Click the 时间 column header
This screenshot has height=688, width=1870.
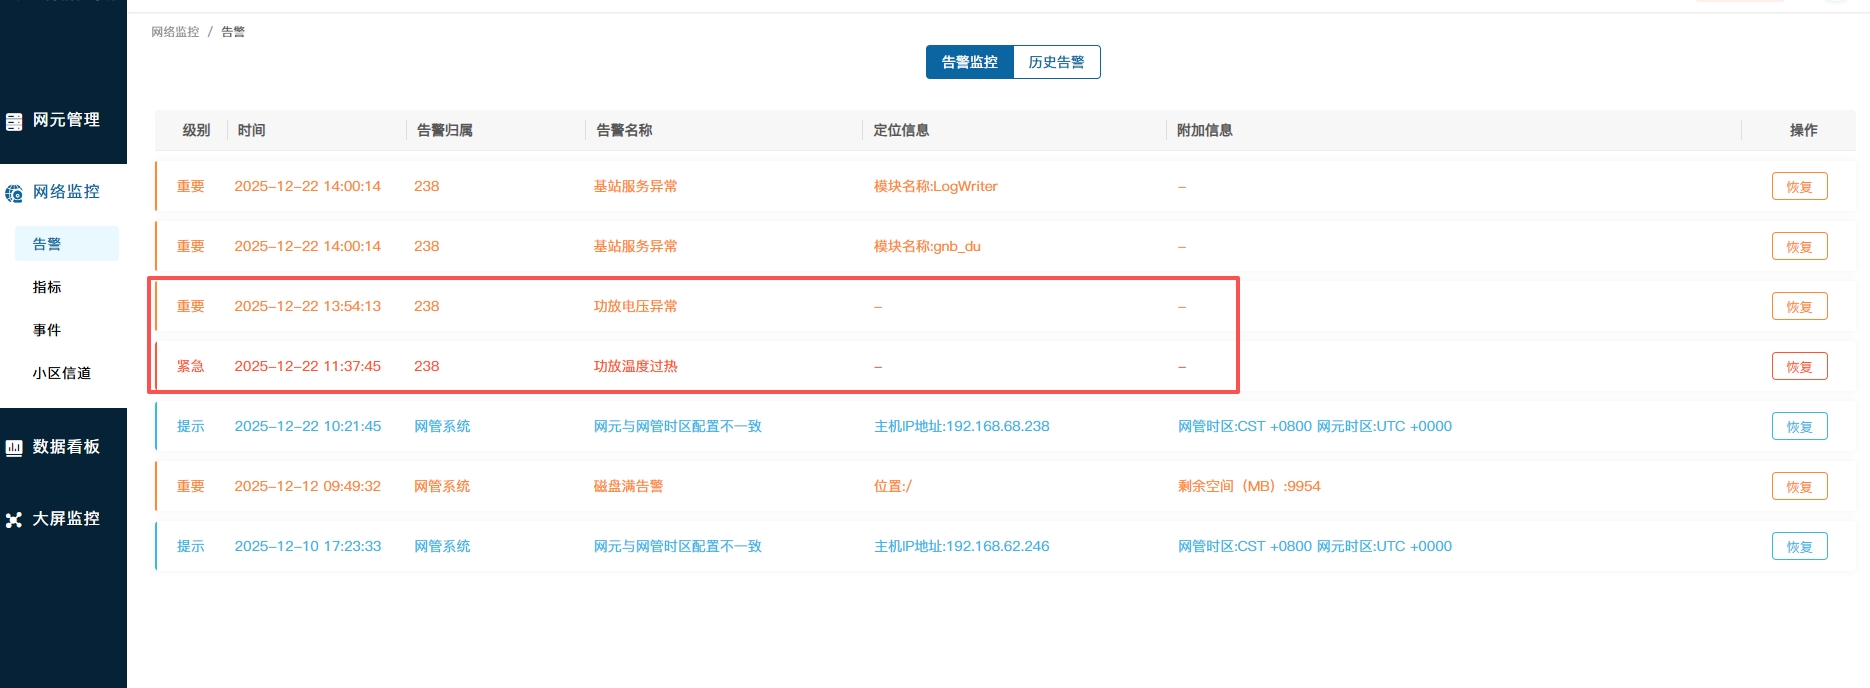pyautogui.click(x=252, y=130)
